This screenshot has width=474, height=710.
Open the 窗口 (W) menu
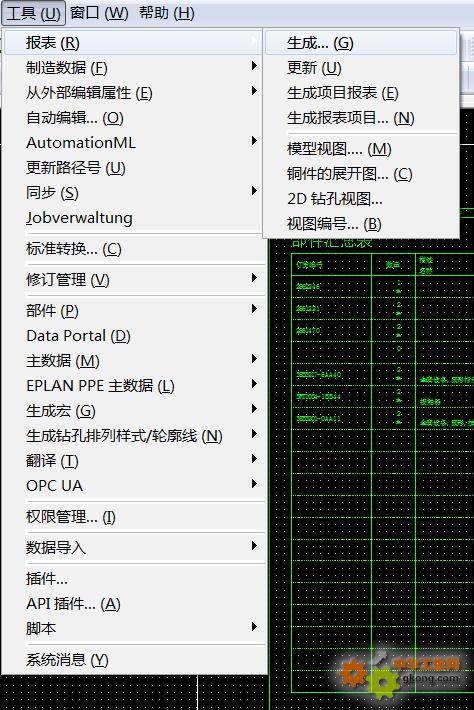99,13
